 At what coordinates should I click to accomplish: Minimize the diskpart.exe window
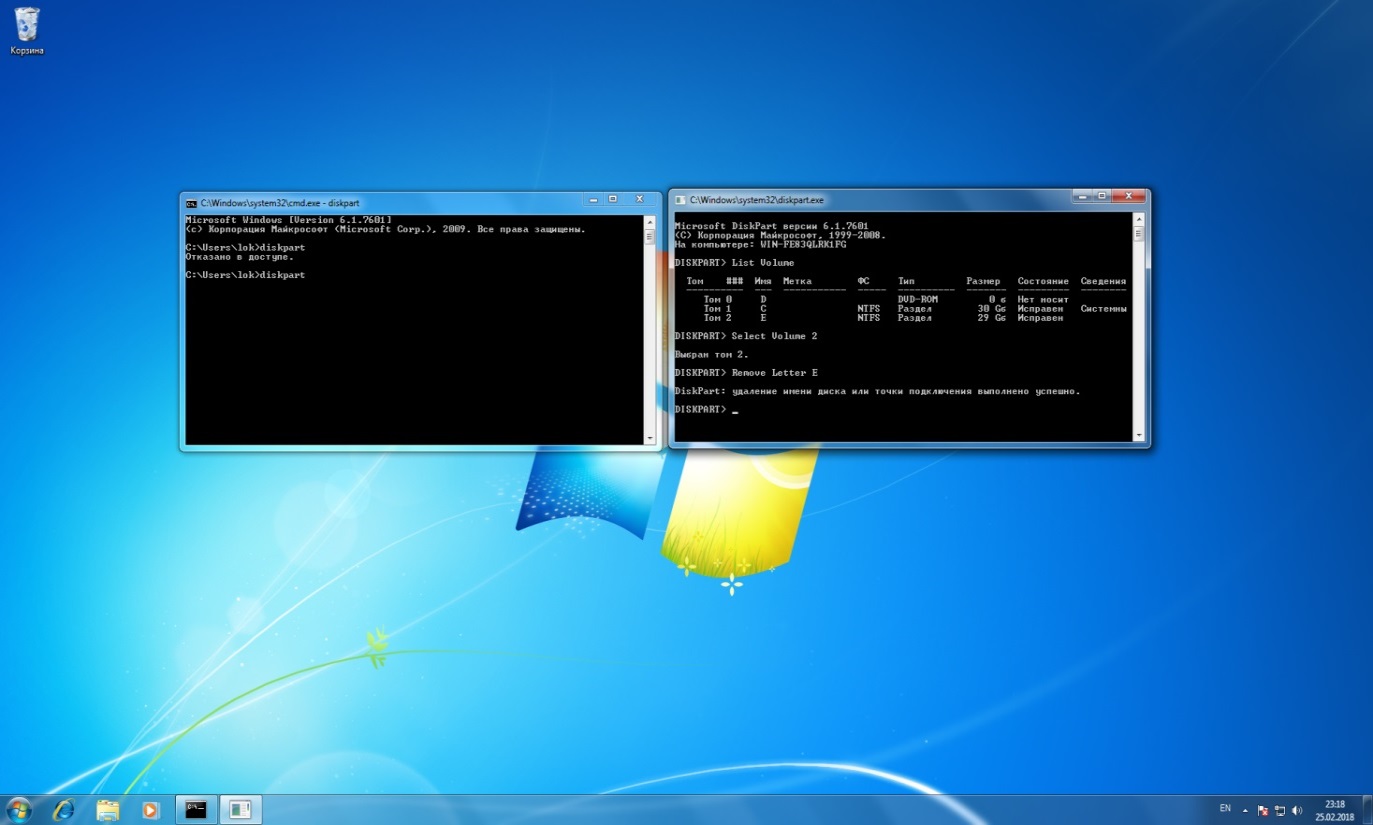(x=1081, y=196)
